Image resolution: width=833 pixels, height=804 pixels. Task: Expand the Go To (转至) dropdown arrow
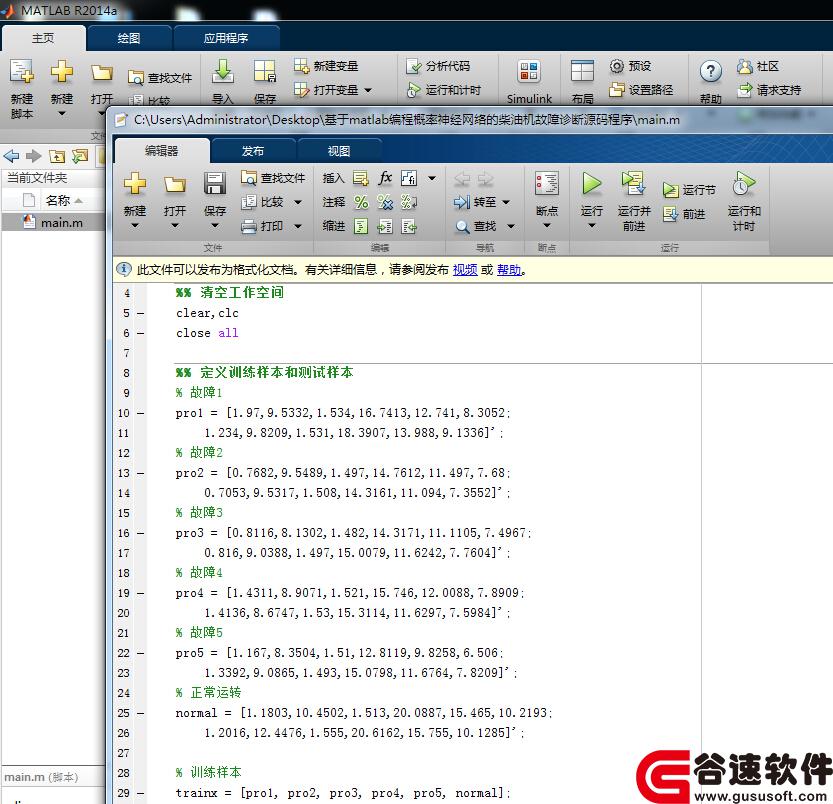pos(506,202)
